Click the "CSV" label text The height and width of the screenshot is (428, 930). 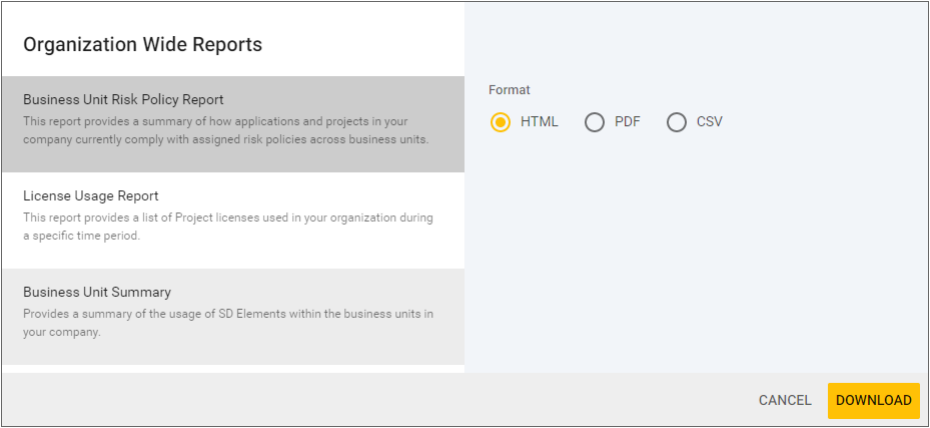709,122
